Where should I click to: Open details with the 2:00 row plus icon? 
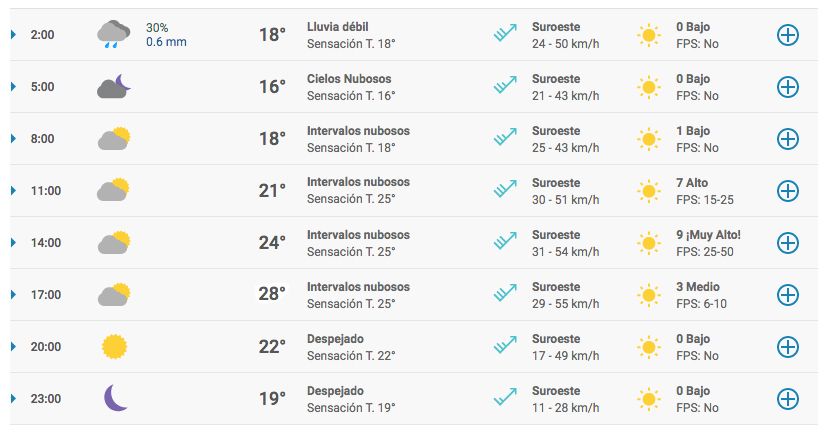(x=788, y=35)
